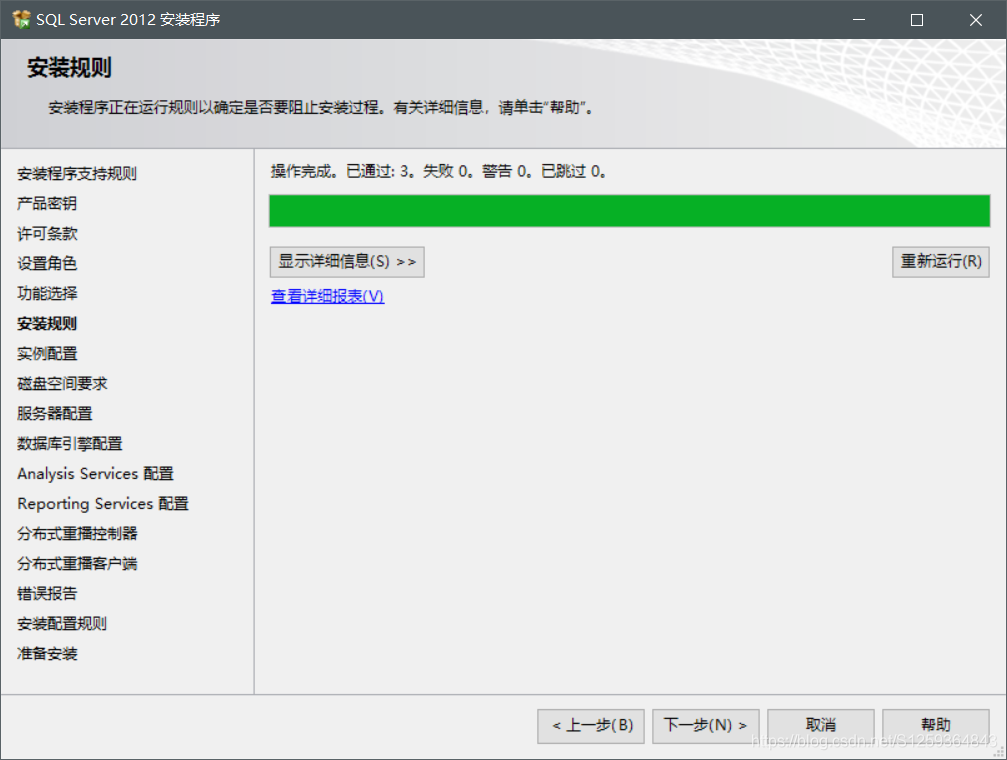The image size is (1007, 760).
Task: Select 错误报告 step in sidebar
Action: click(47, 594)
